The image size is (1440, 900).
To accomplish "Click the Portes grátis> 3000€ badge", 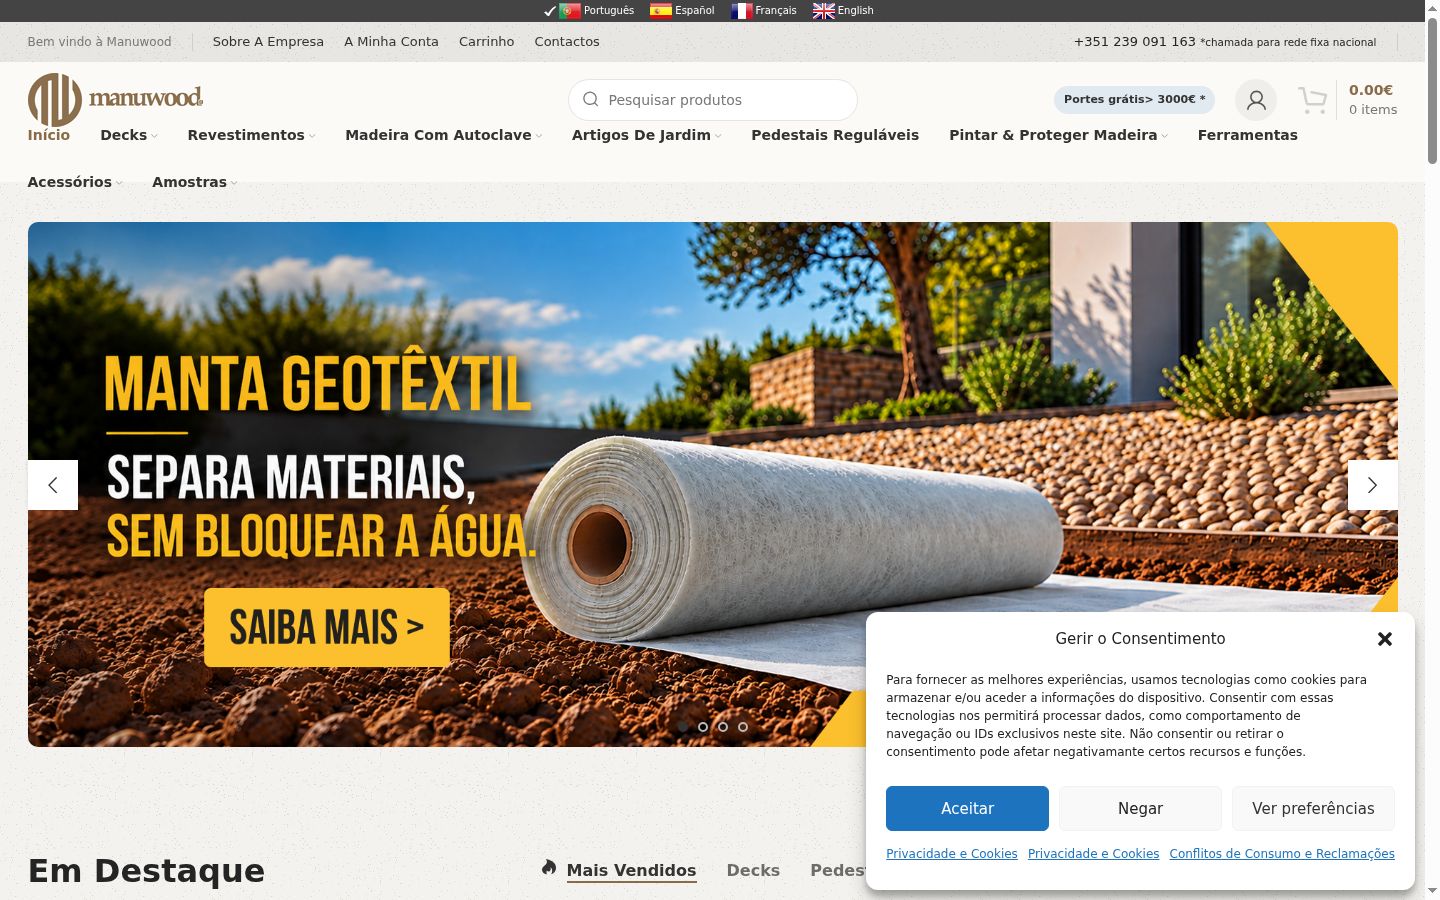I will [x=1134, y=100].
